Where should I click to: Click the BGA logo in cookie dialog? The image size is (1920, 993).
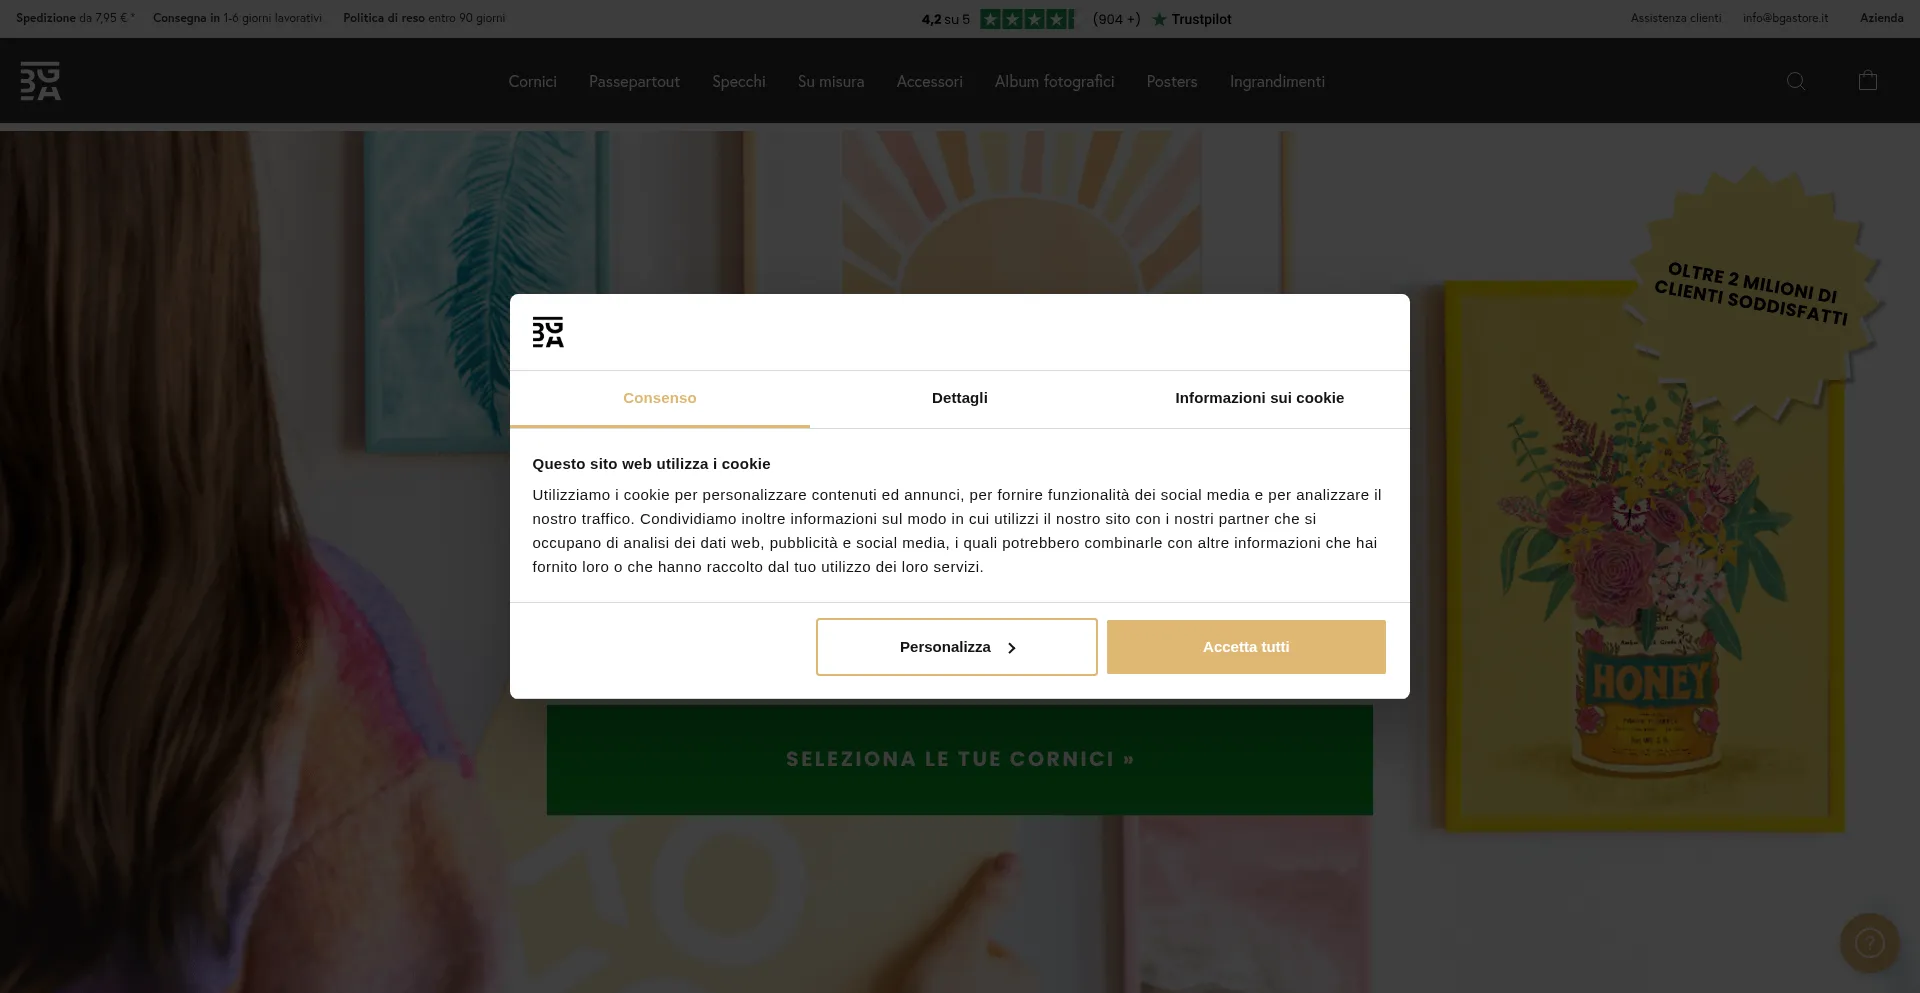pyautogui.click(x=548, y=332)
